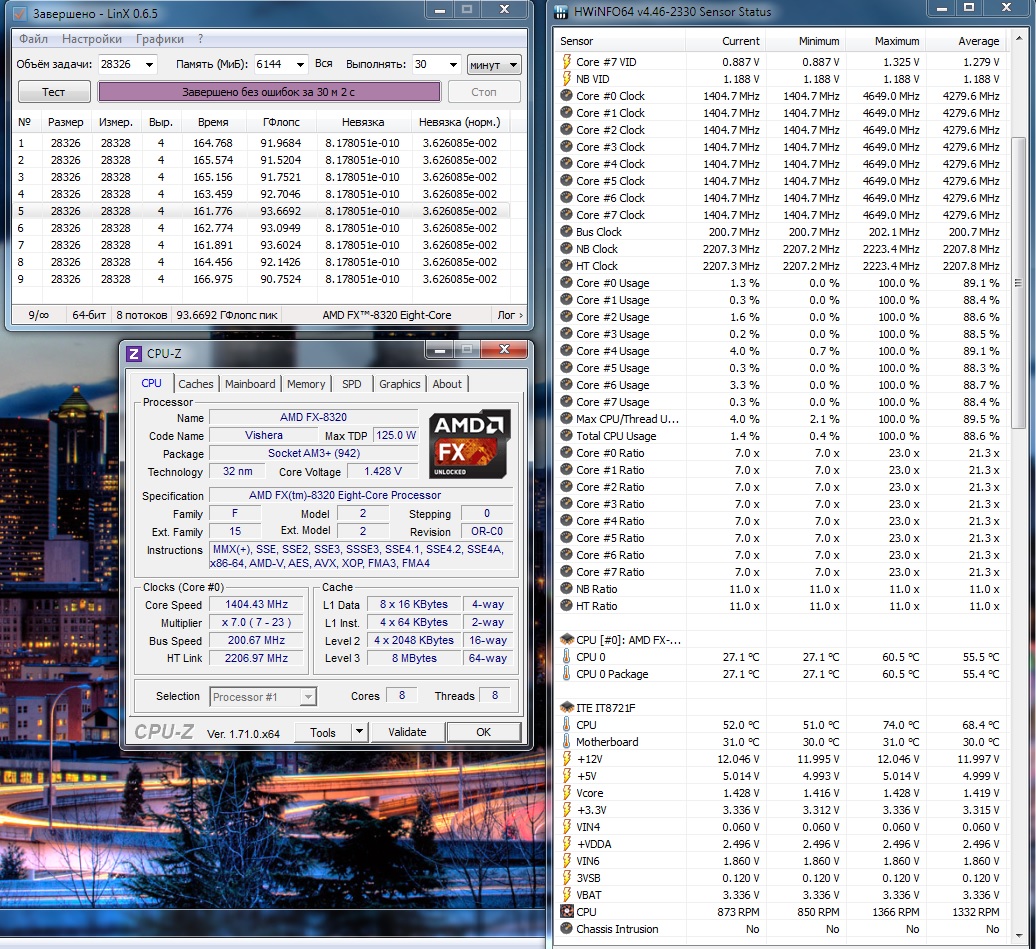
Task: Click the fan icon beside CPU RPM
Action: pos(567,912)
